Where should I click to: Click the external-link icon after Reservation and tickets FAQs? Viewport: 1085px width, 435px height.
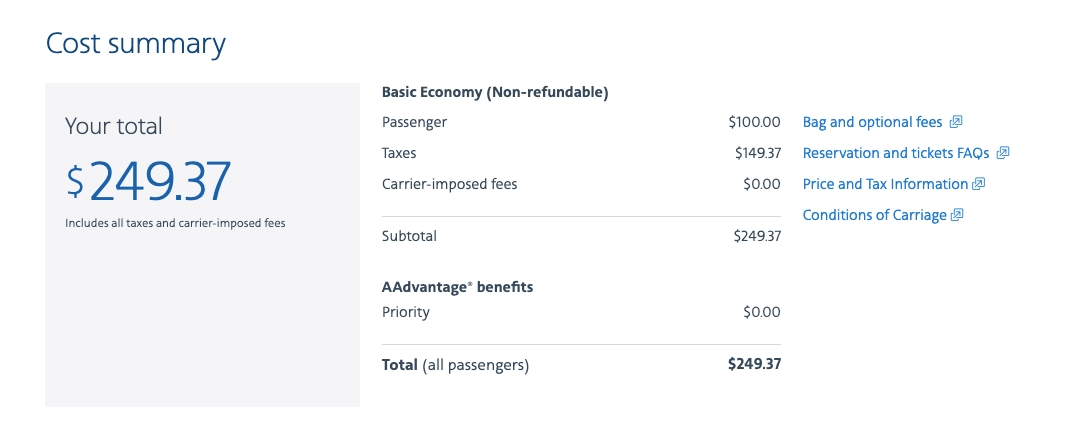[1003, 153]
